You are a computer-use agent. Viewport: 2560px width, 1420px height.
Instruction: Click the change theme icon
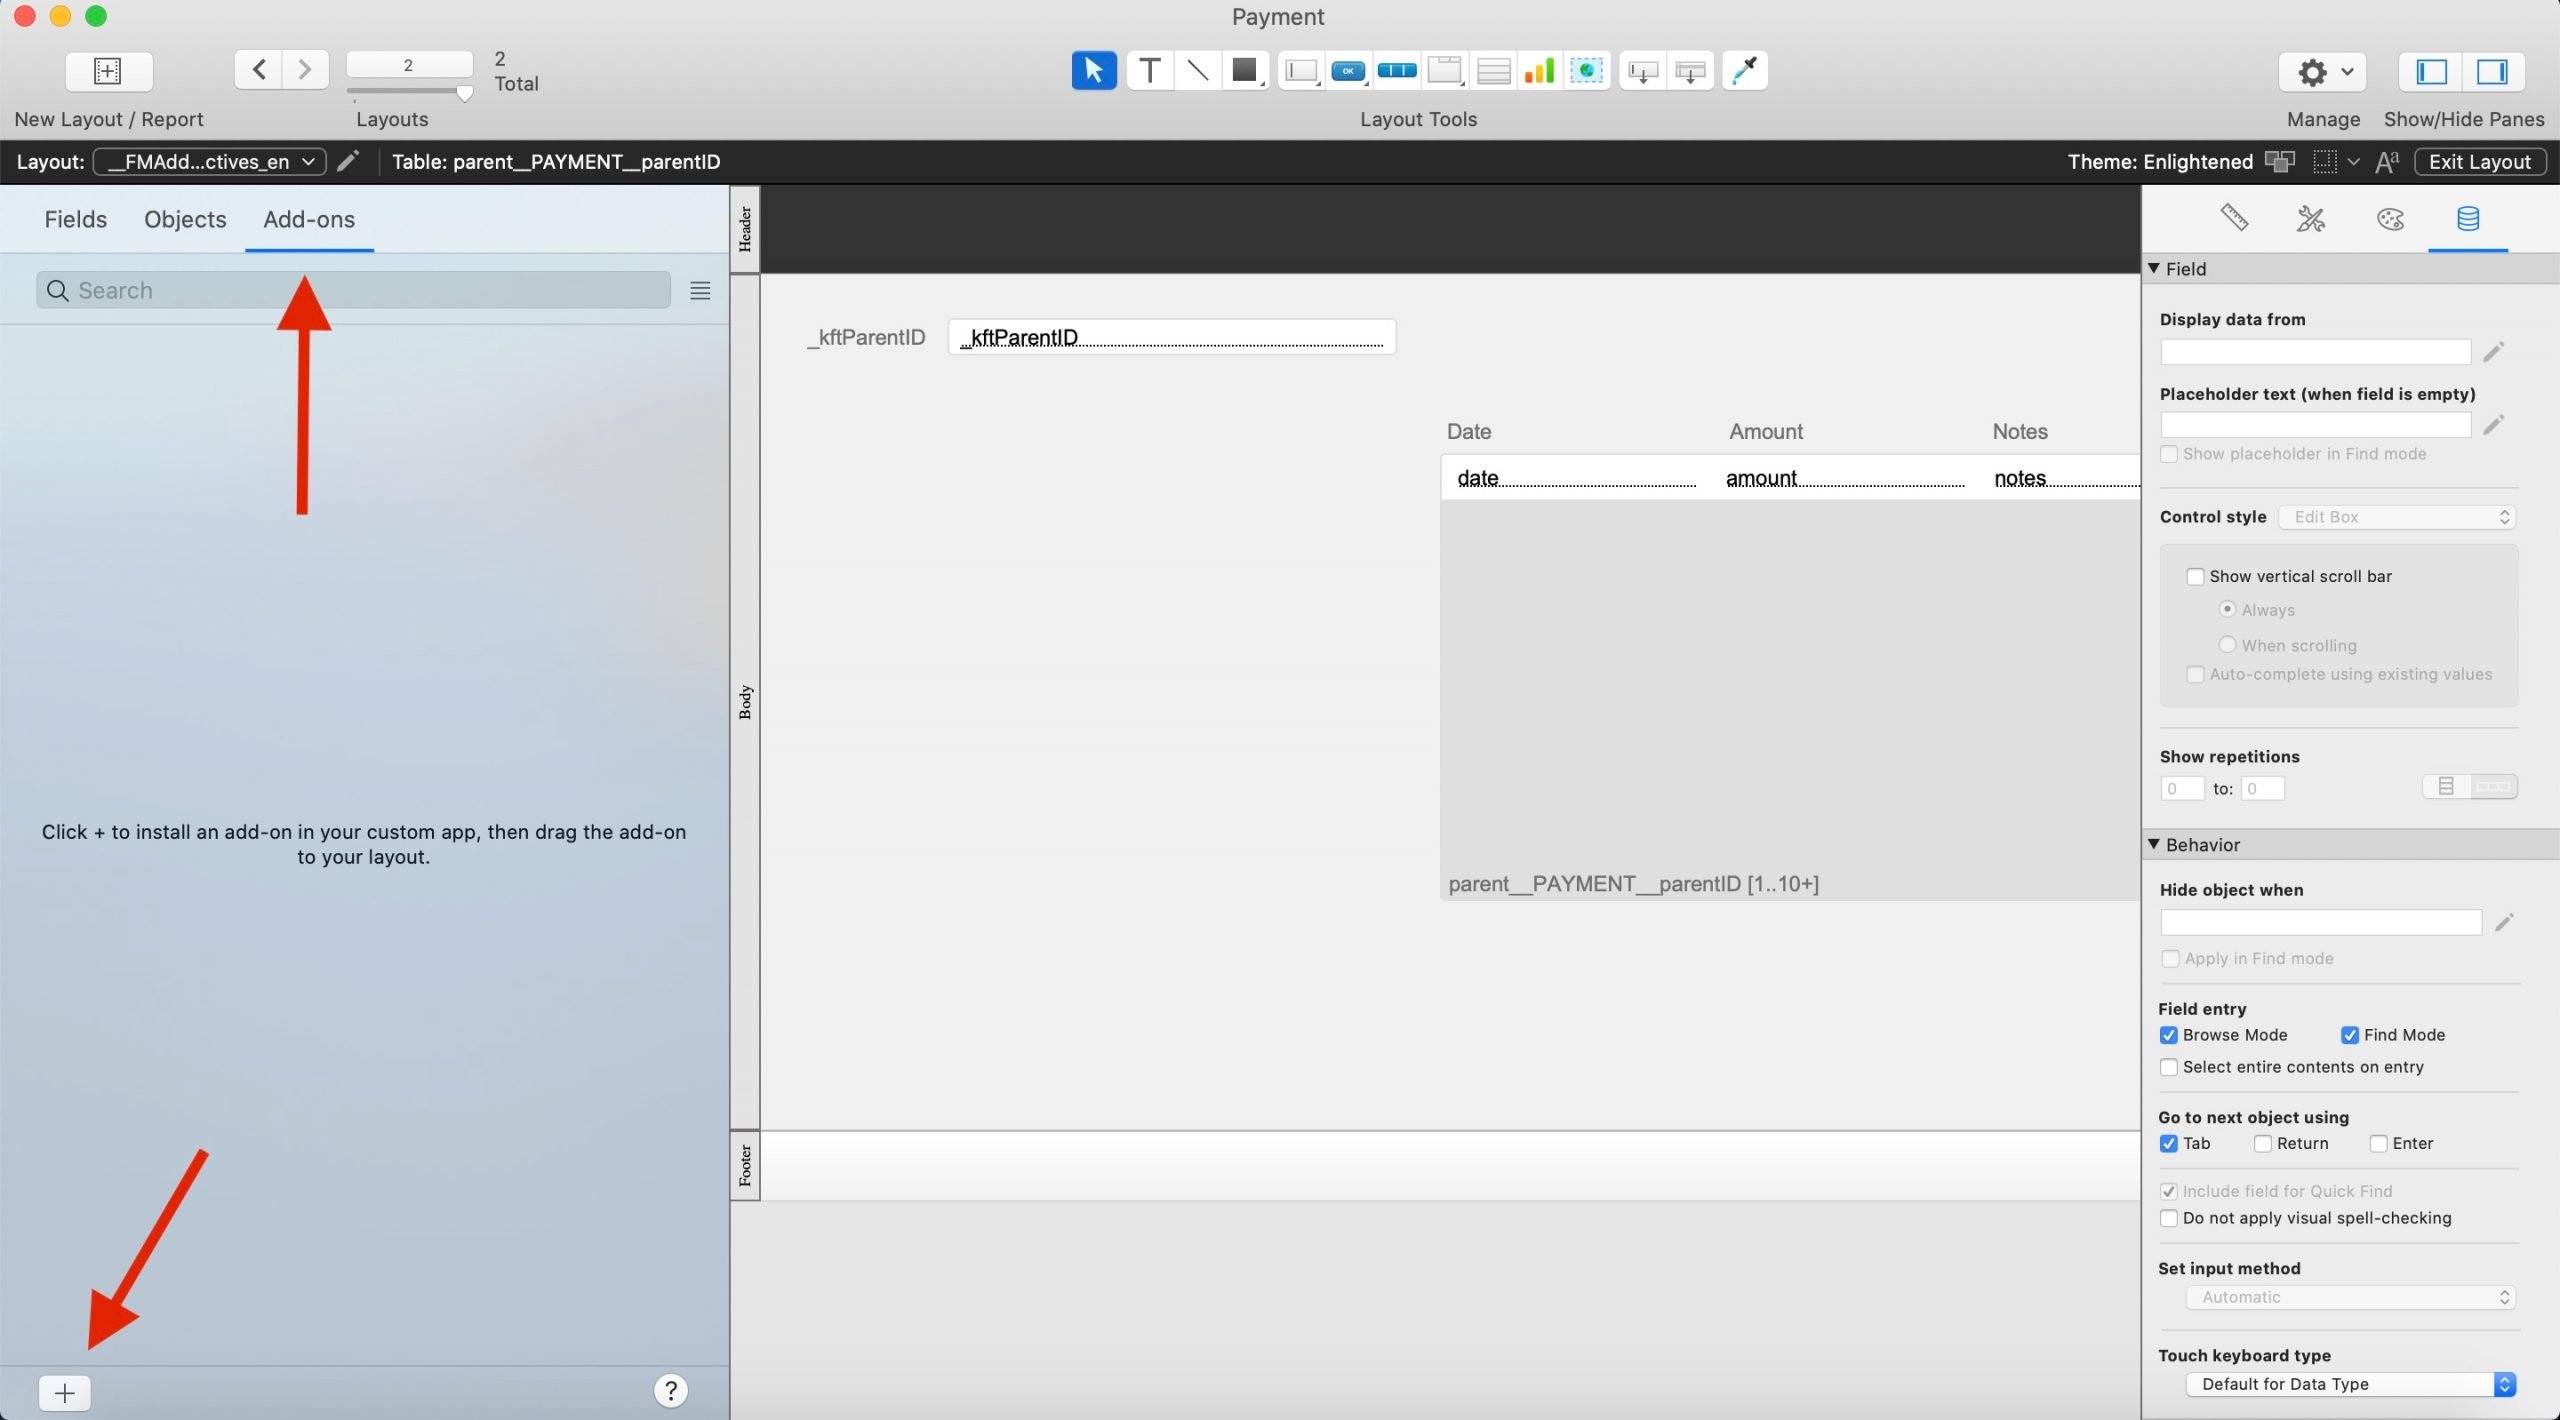(2279, 162)
